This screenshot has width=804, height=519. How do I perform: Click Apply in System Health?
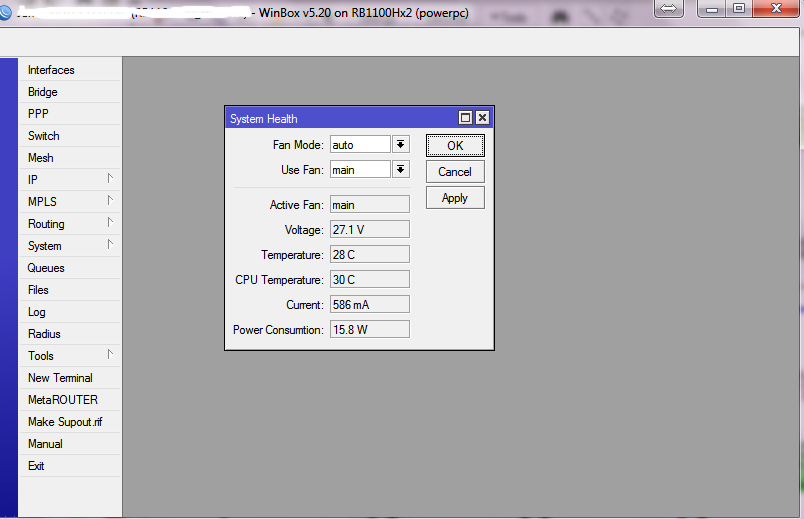click(x=455, y=198)
